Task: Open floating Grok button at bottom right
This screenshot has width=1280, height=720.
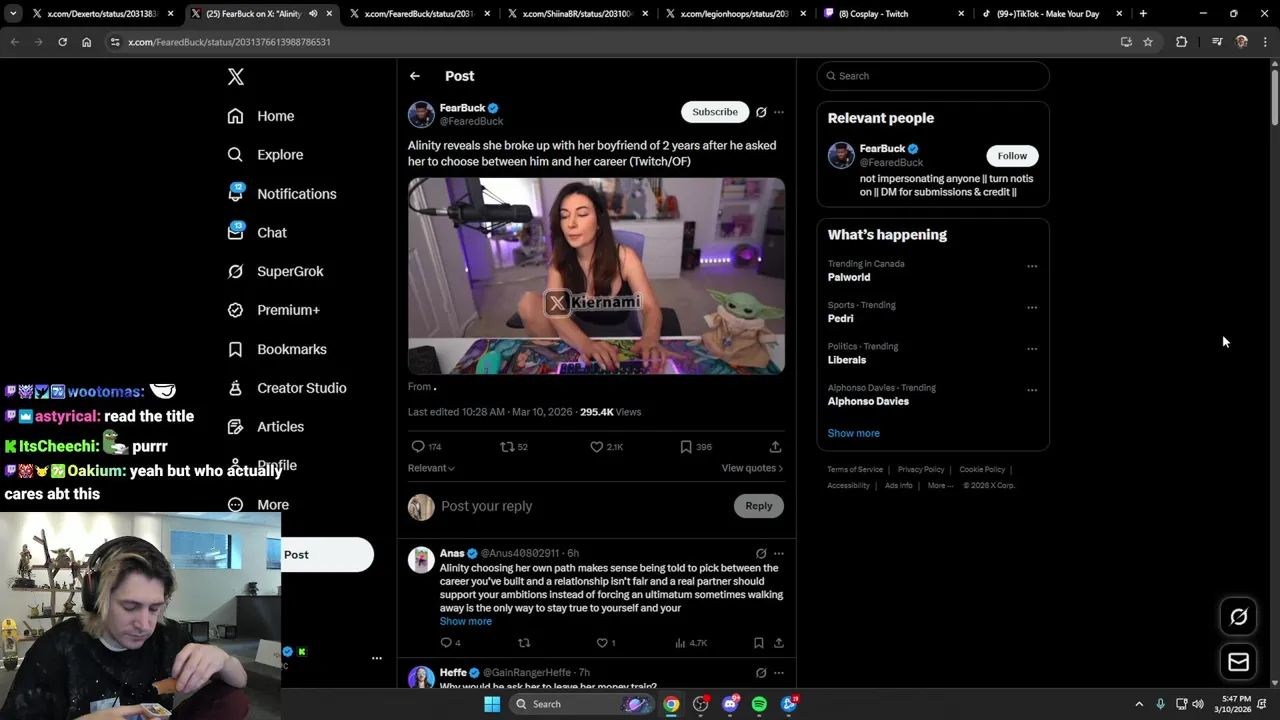Action: click(1238, 617)
